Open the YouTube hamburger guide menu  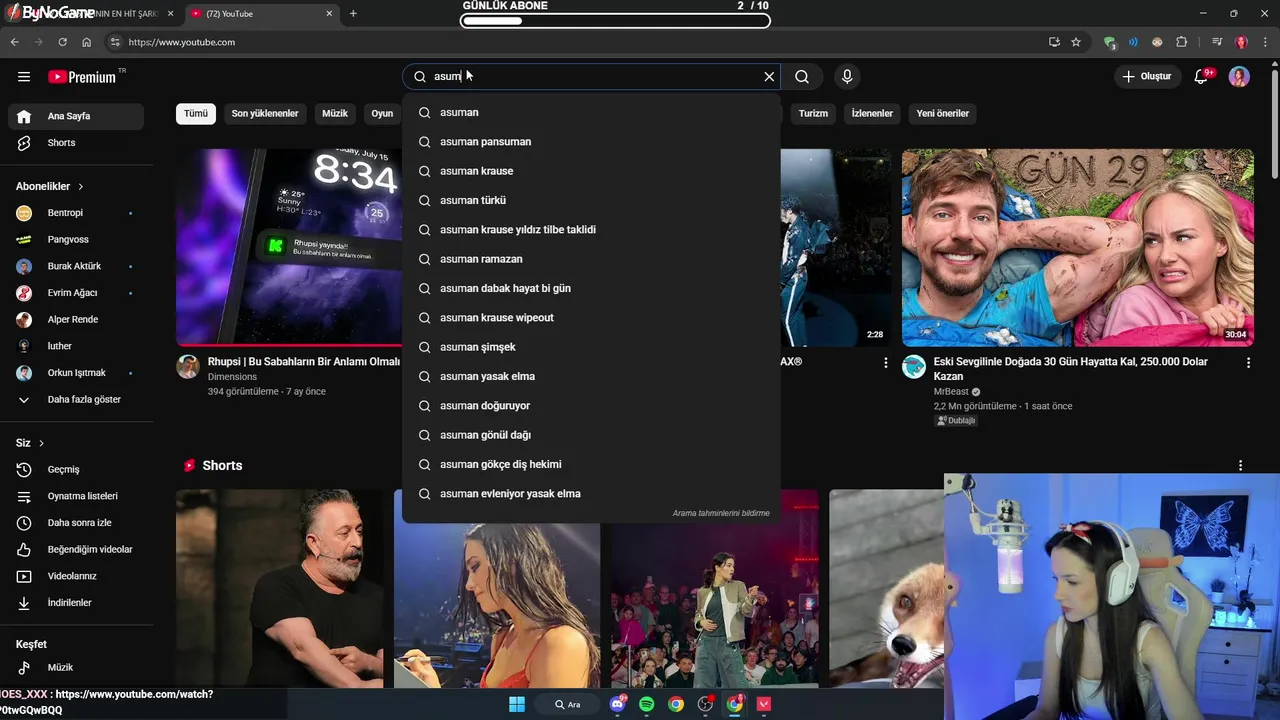coord(24,77)
